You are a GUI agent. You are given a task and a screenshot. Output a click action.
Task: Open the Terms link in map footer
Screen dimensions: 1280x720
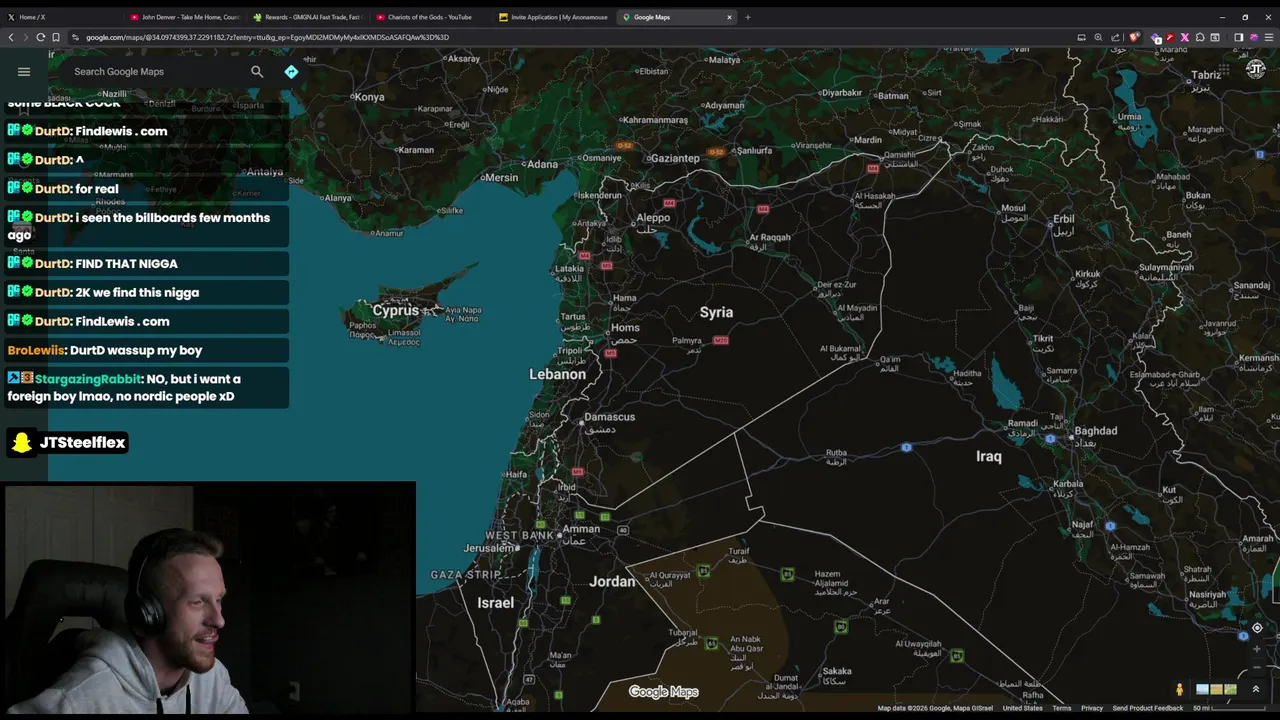click(x=1061, y=708)
